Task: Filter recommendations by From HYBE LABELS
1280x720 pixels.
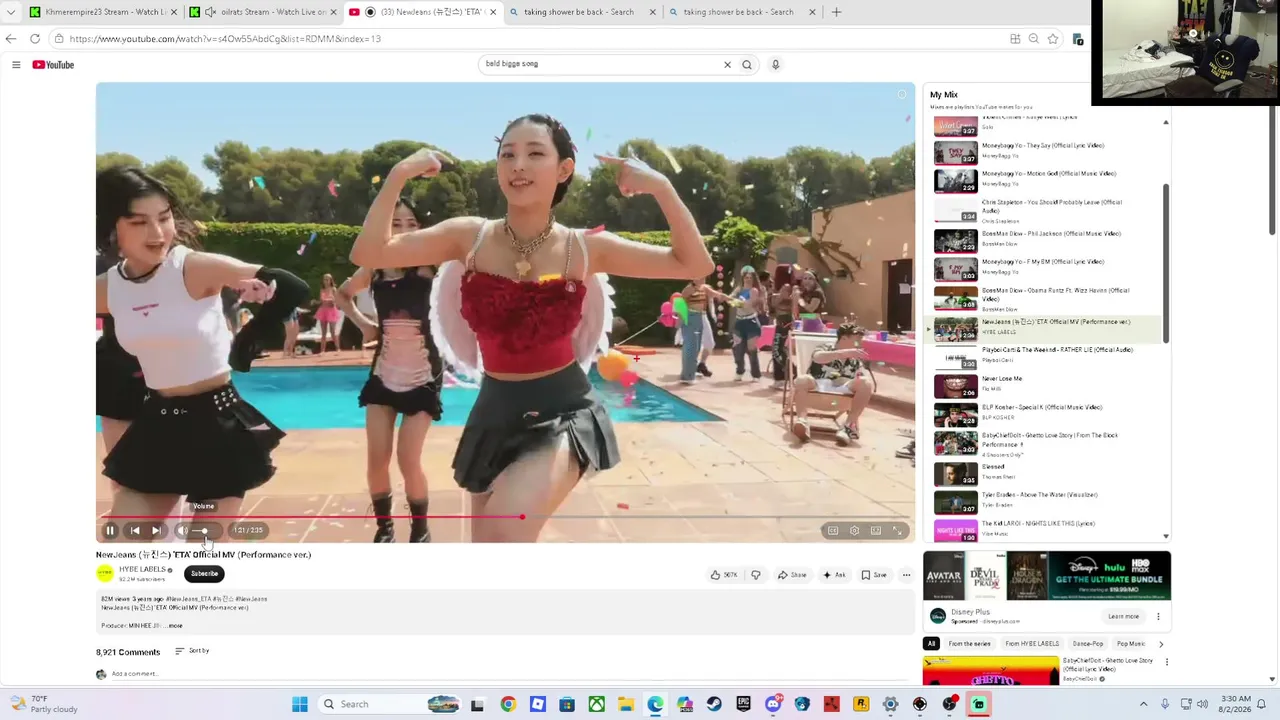Action: (x=1032, y=644)
